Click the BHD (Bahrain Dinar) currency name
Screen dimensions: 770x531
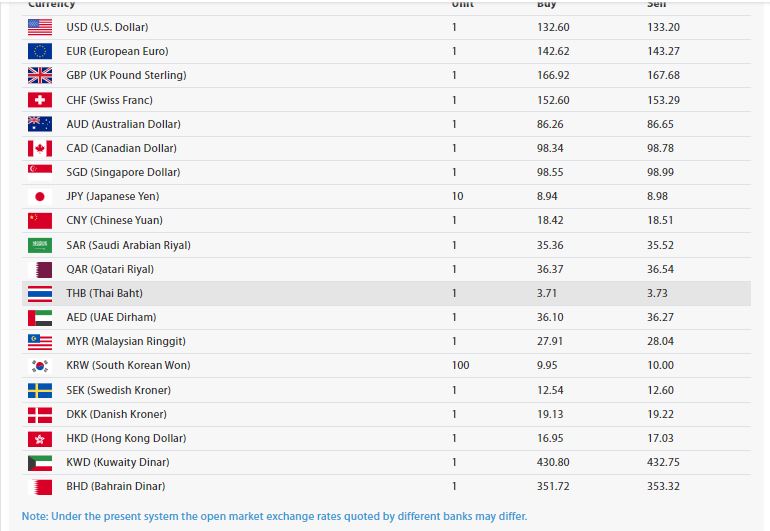tap(115, 486)
